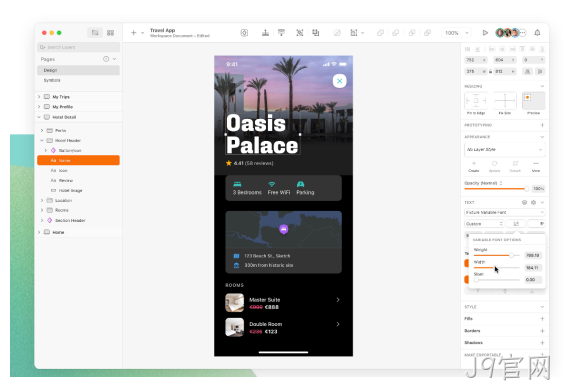The height and width of the screenshot is (391, 564).
Task: Click the flip vertical button in inspector
Action: 540,71
